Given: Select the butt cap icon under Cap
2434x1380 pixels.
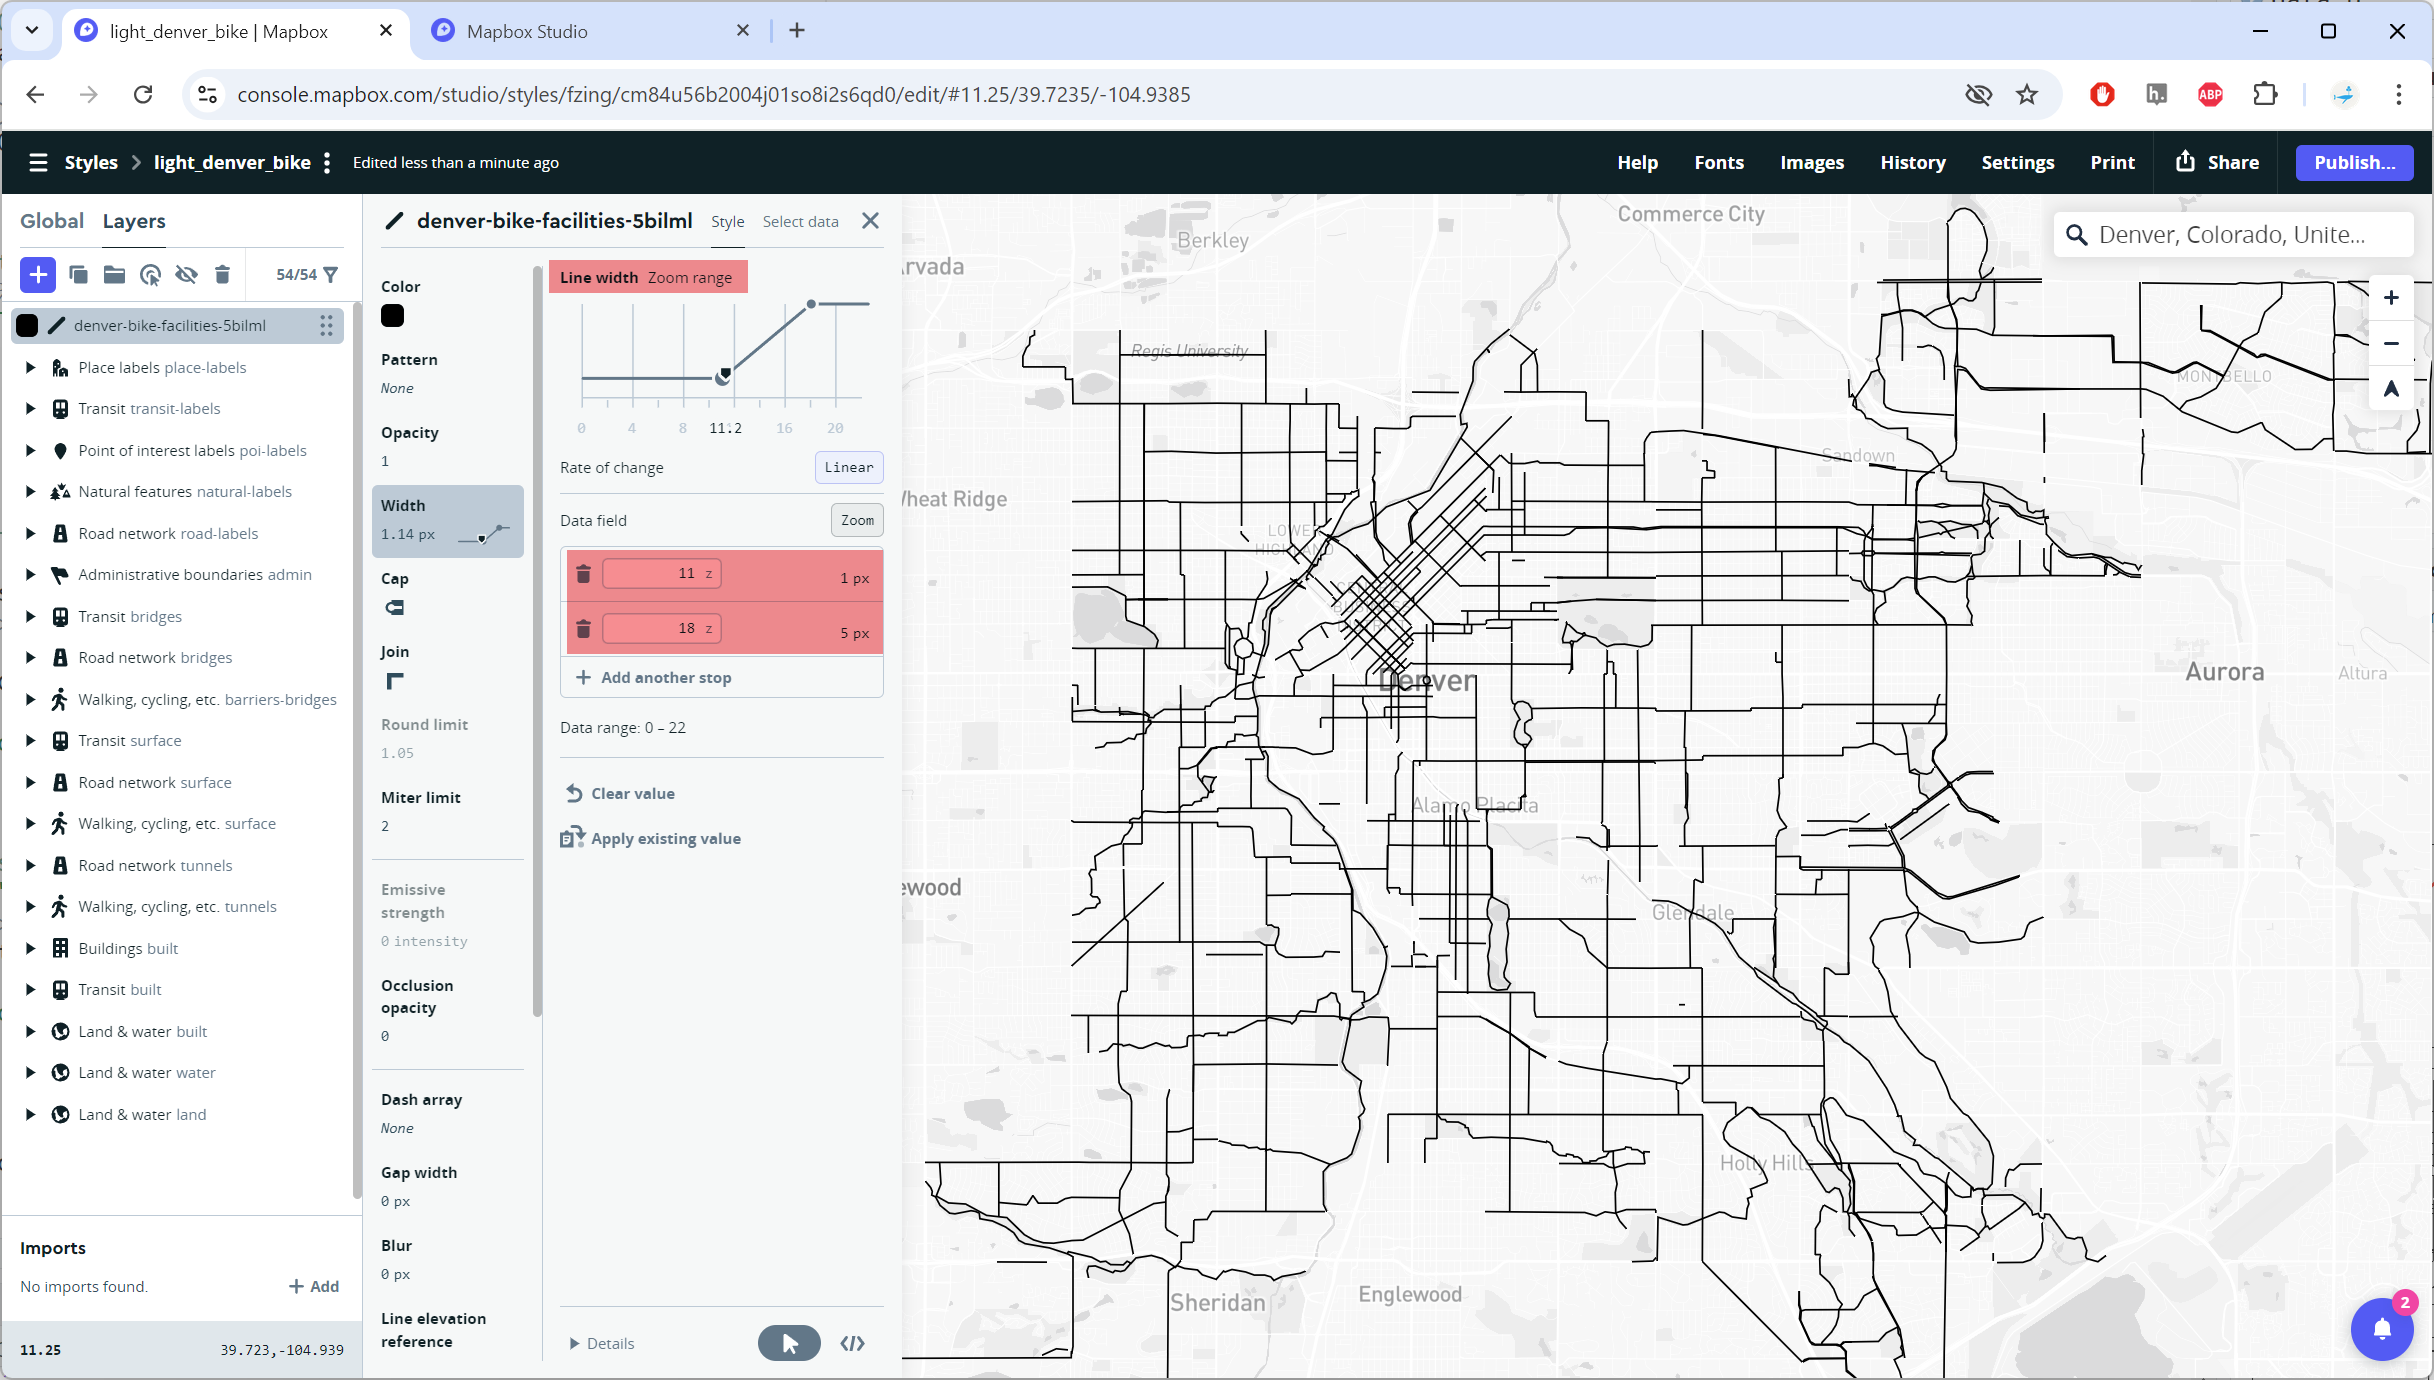Looking at the screenshot, I should (395, 607).
